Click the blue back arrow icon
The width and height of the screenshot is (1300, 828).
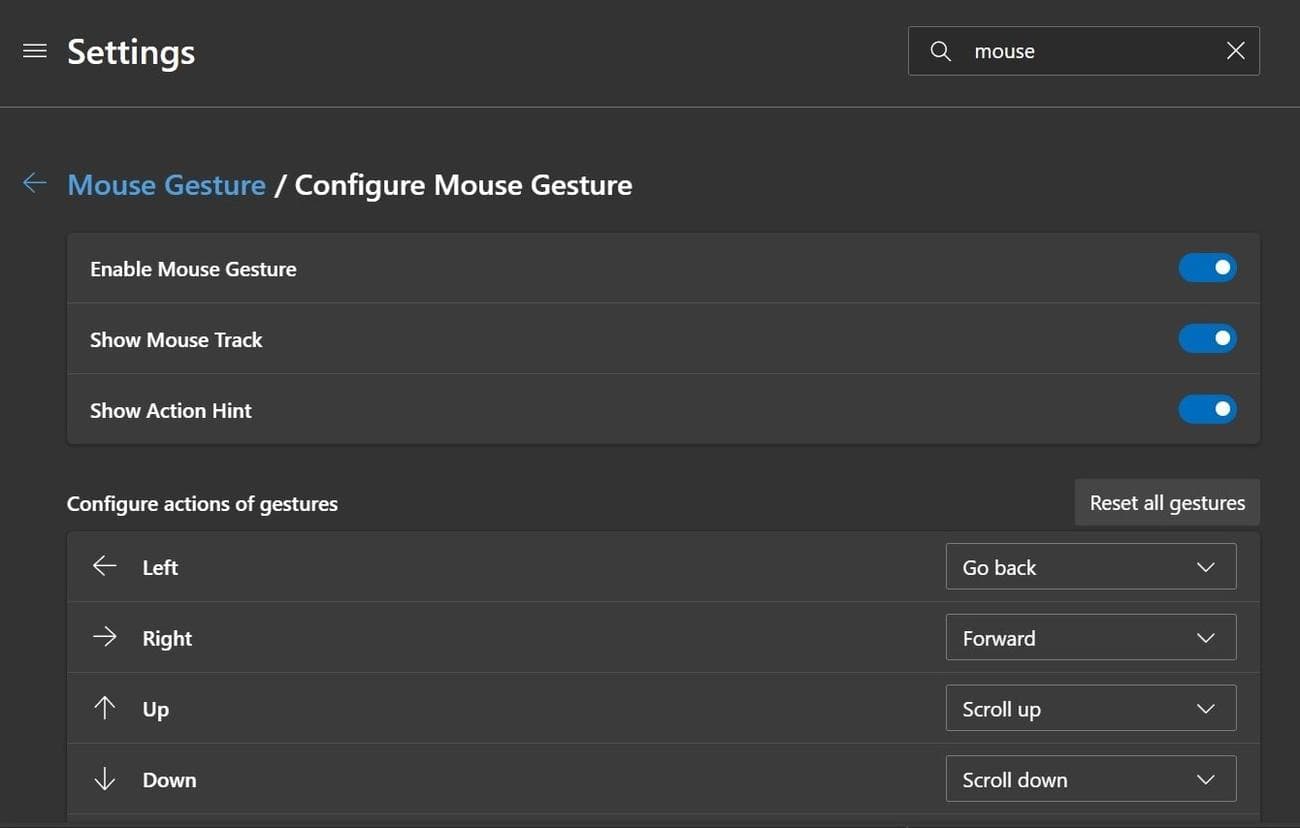point(35,183)
